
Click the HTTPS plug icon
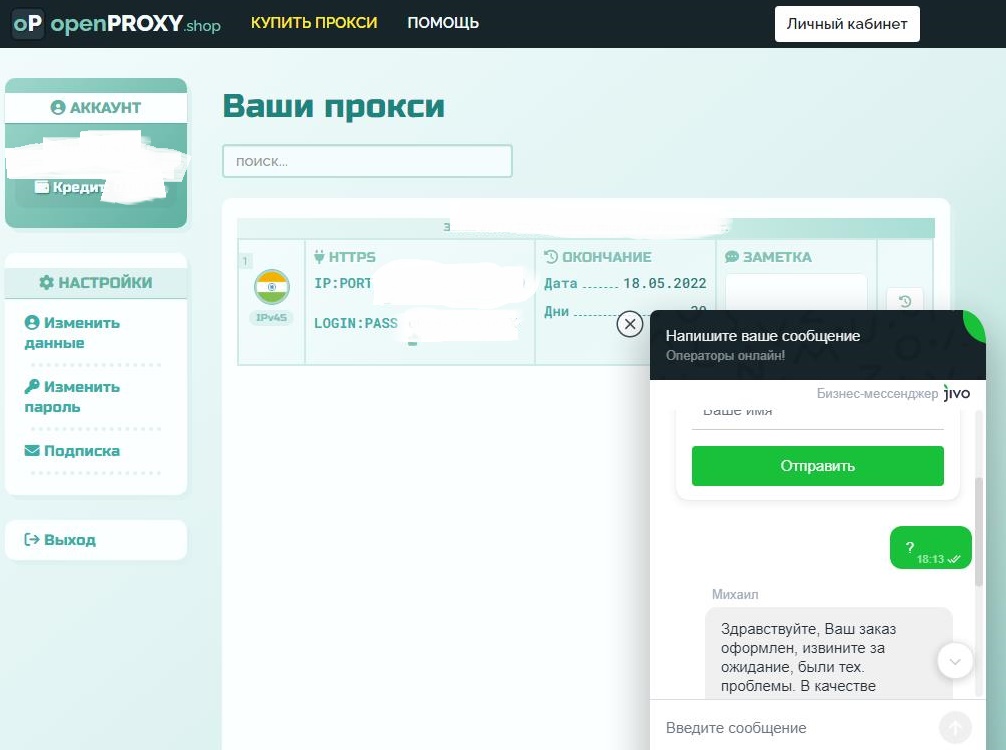click(320, 257)
